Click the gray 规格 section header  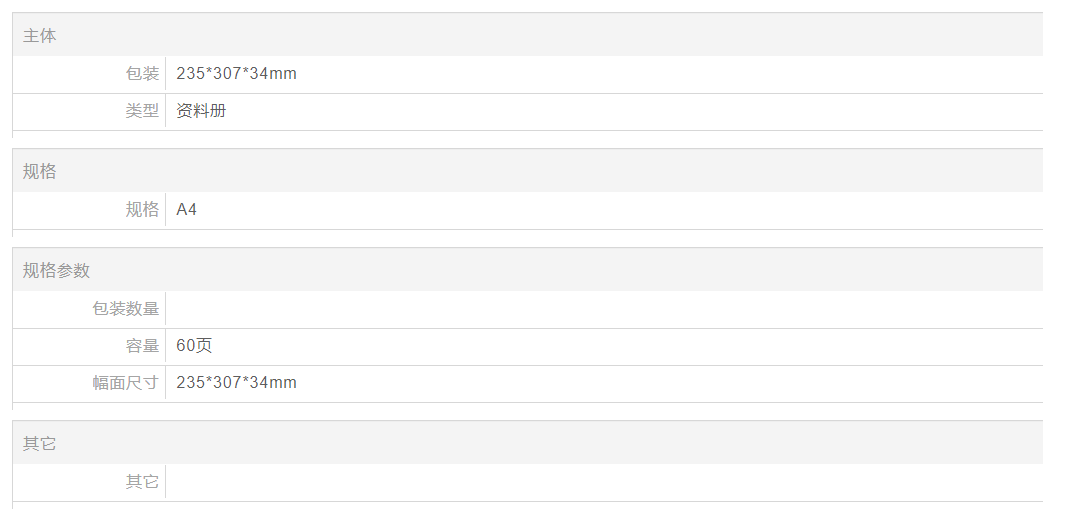click(40, 172)
